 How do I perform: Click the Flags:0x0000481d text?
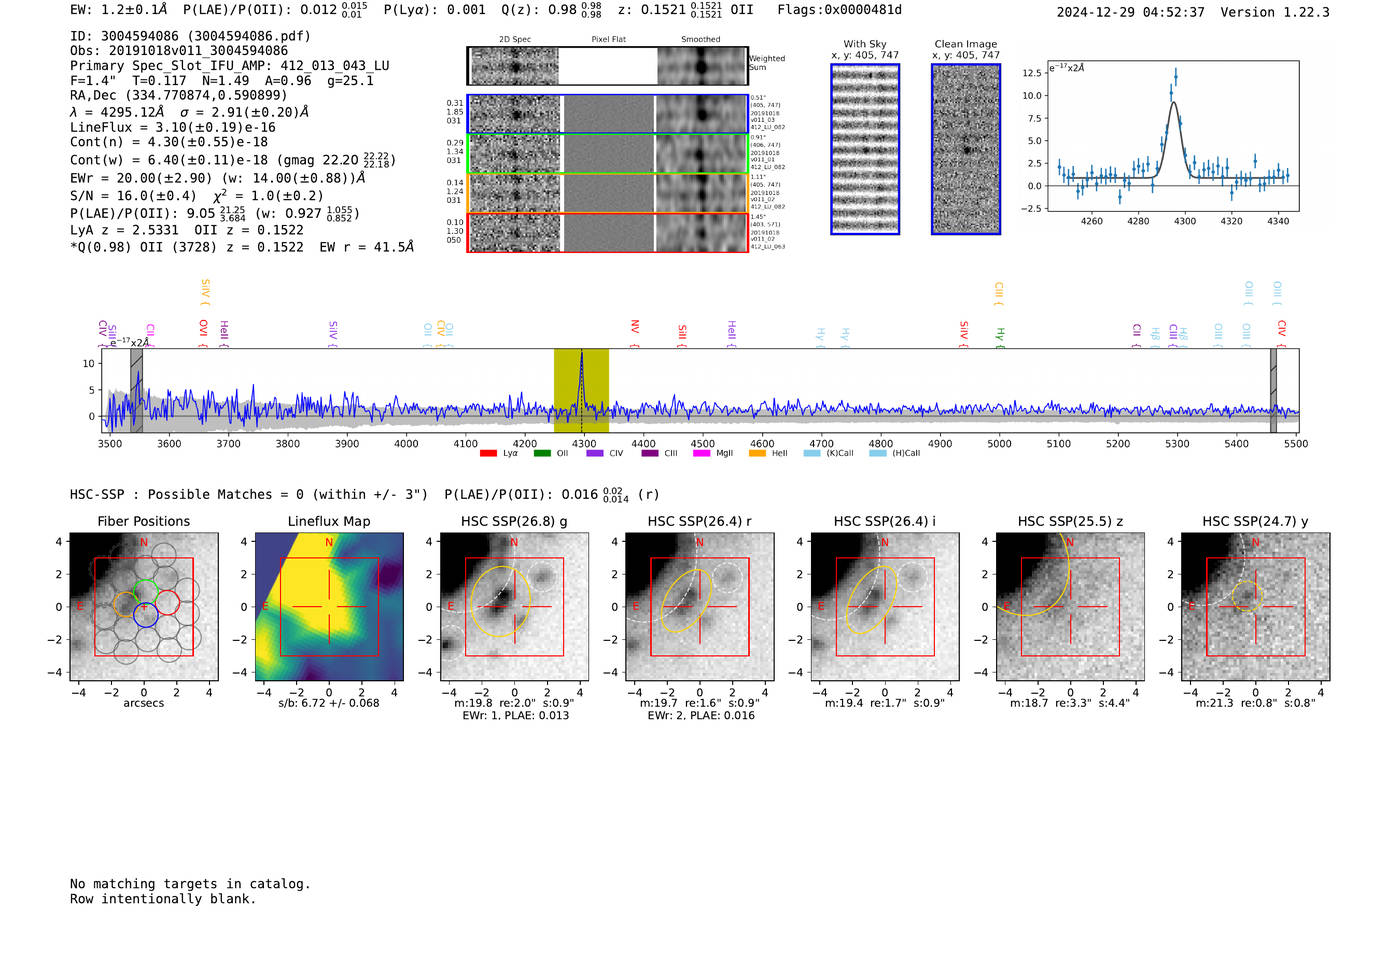pyautogui.click(x=839, y=10)
